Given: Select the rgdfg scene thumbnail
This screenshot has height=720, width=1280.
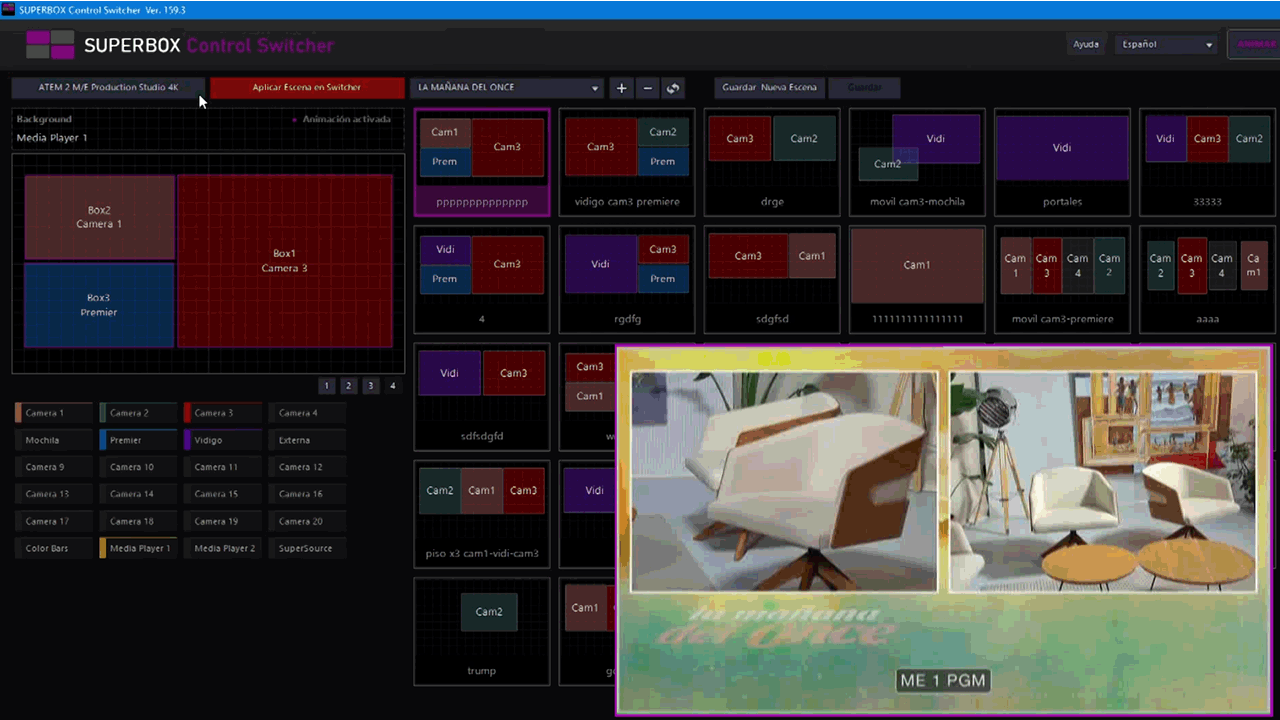Looking at the screenshot, I should [x=627, y=279].
